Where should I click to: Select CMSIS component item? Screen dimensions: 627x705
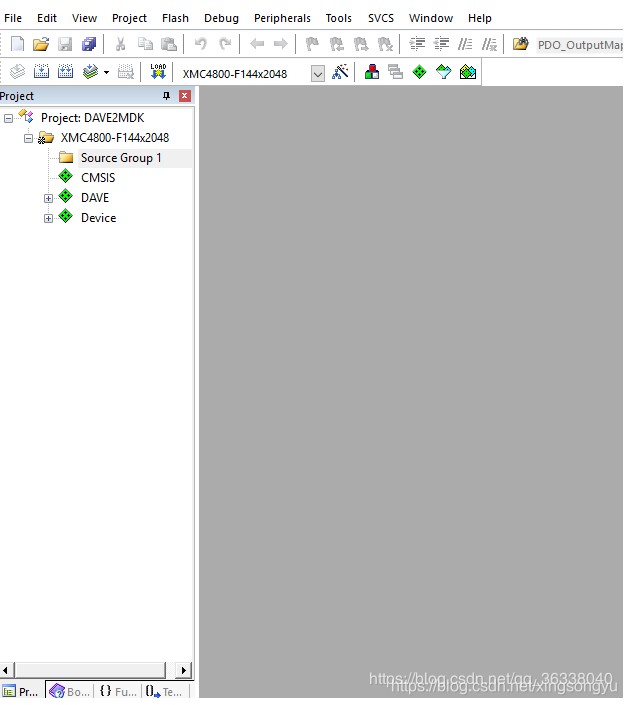98,178
